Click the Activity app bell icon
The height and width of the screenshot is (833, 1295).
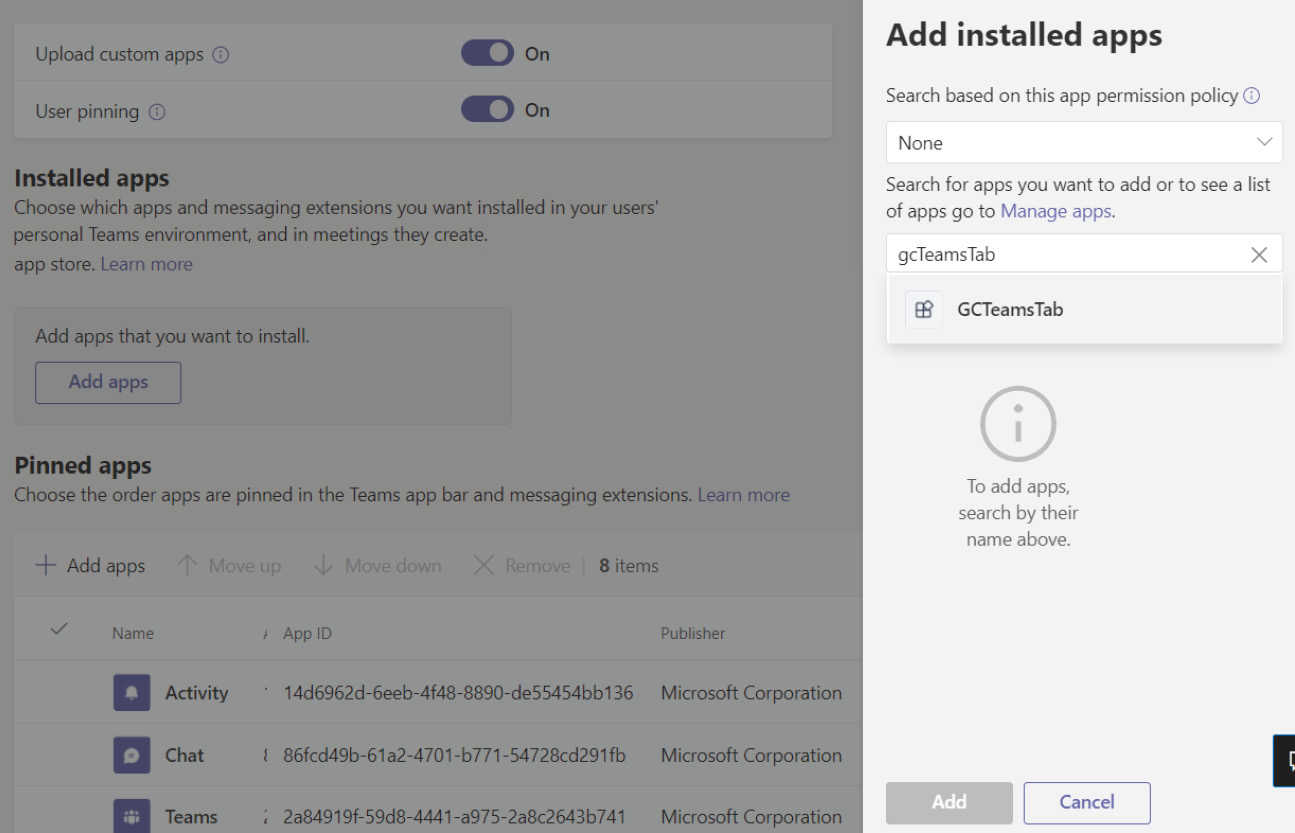pyautogui.click(x=132, y=693)
